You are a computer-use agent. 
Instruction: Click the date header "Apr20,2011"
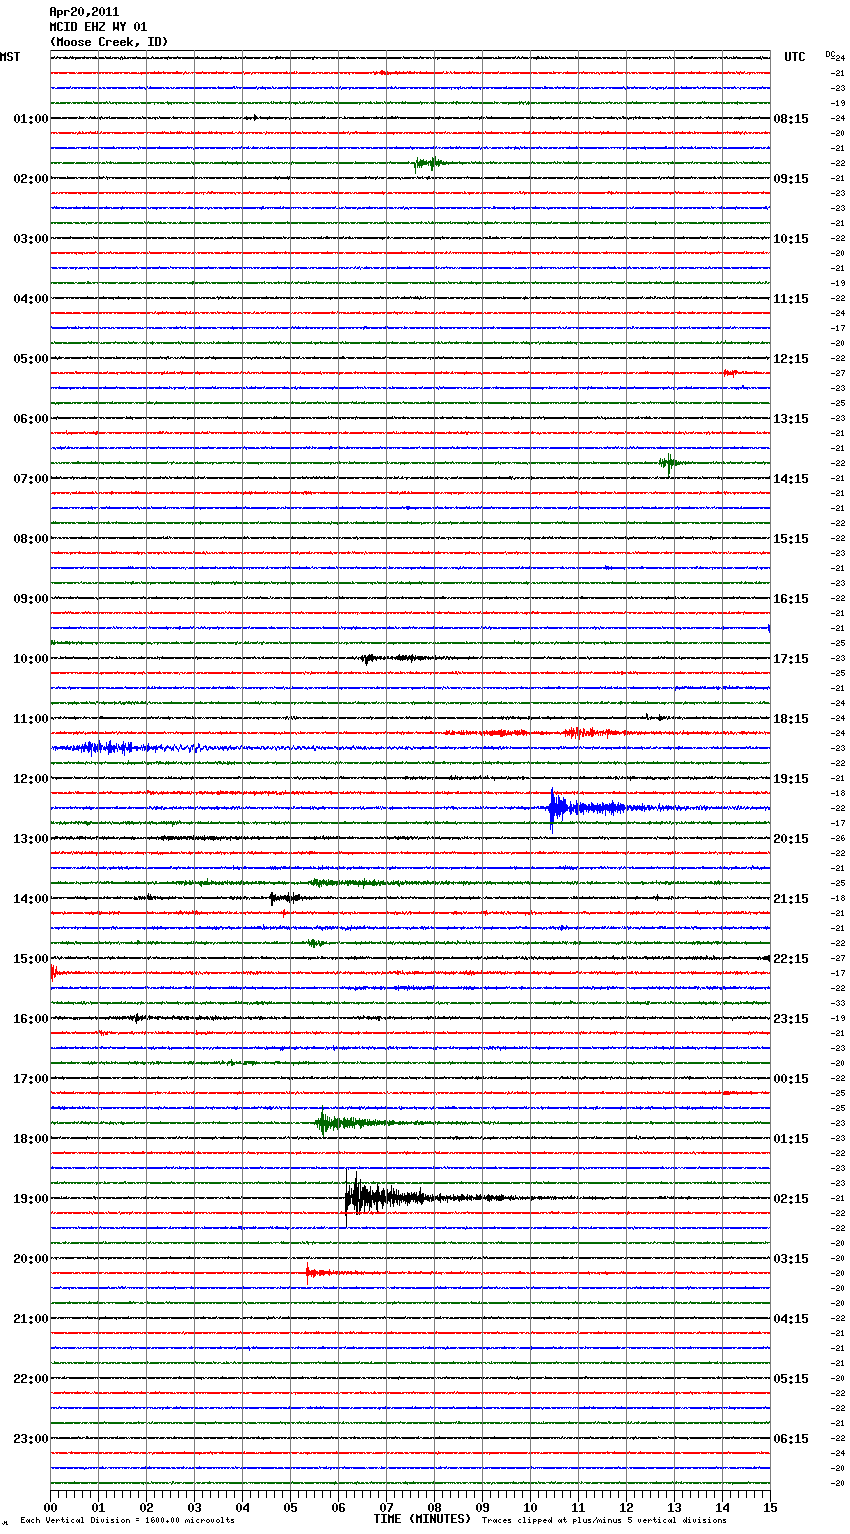(x=84, y=12)
